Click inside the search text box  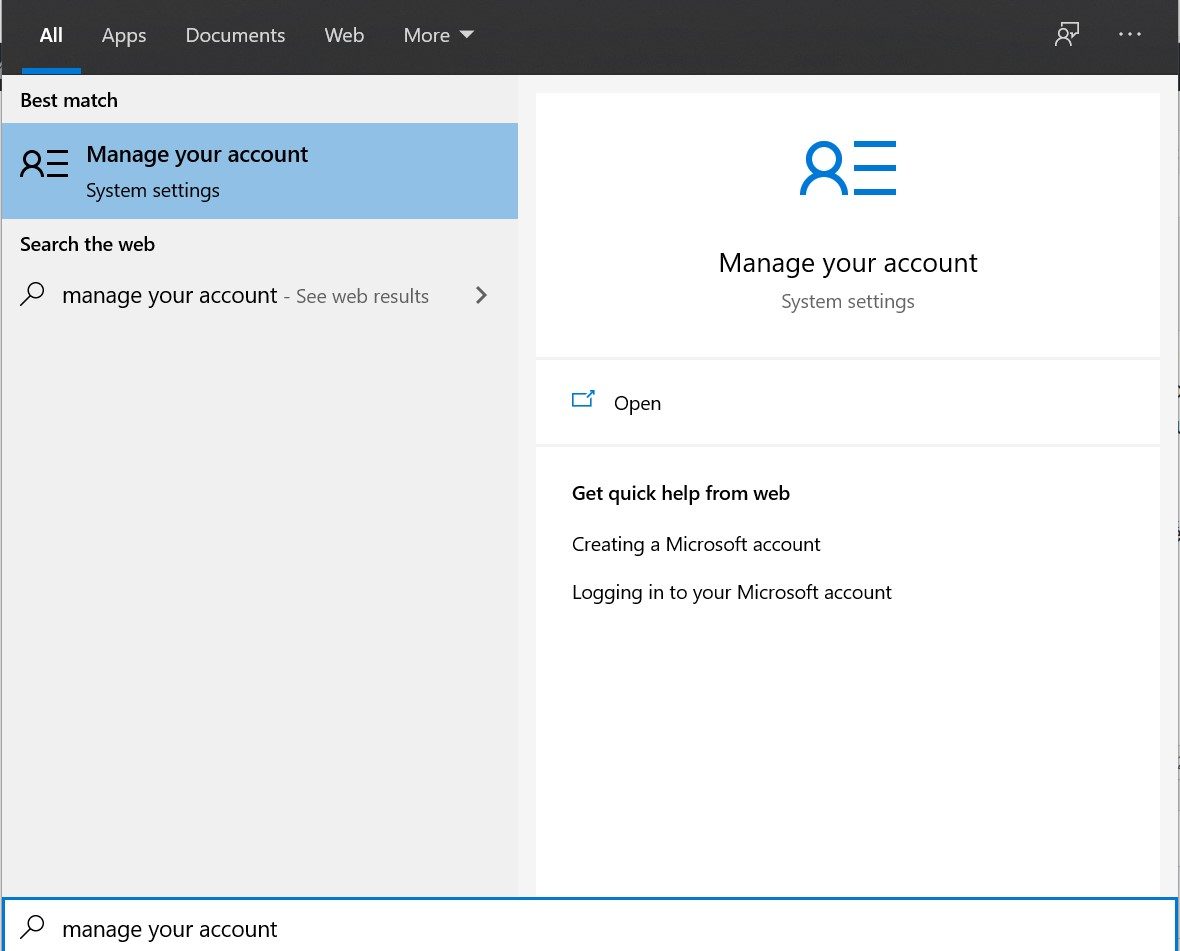600,929
